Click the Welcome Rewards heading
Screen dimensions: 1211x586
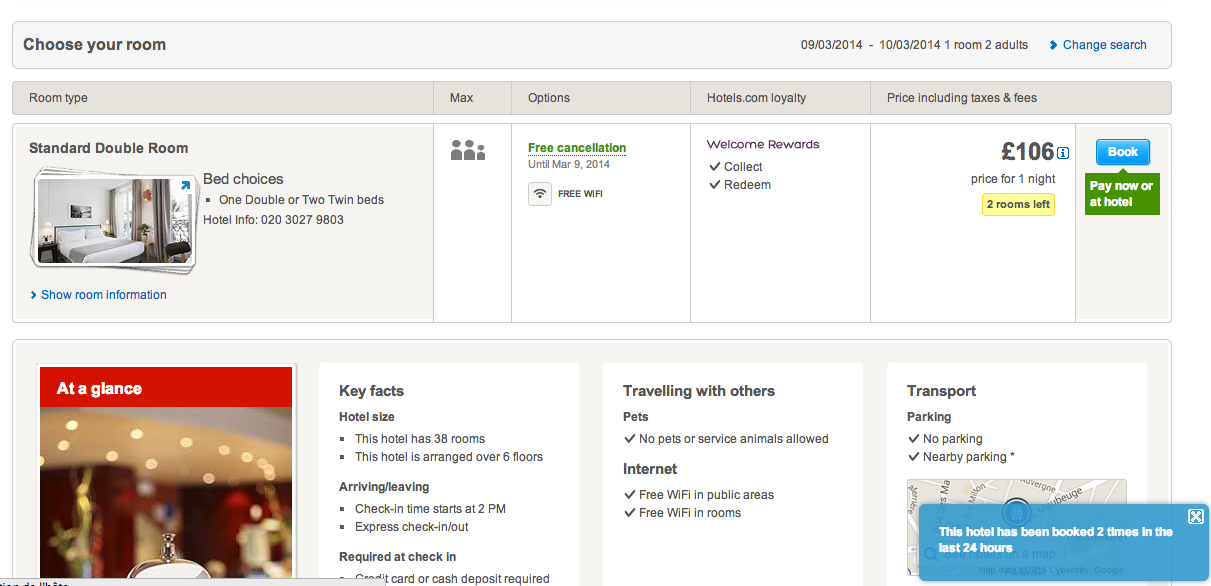click(763, 145)
